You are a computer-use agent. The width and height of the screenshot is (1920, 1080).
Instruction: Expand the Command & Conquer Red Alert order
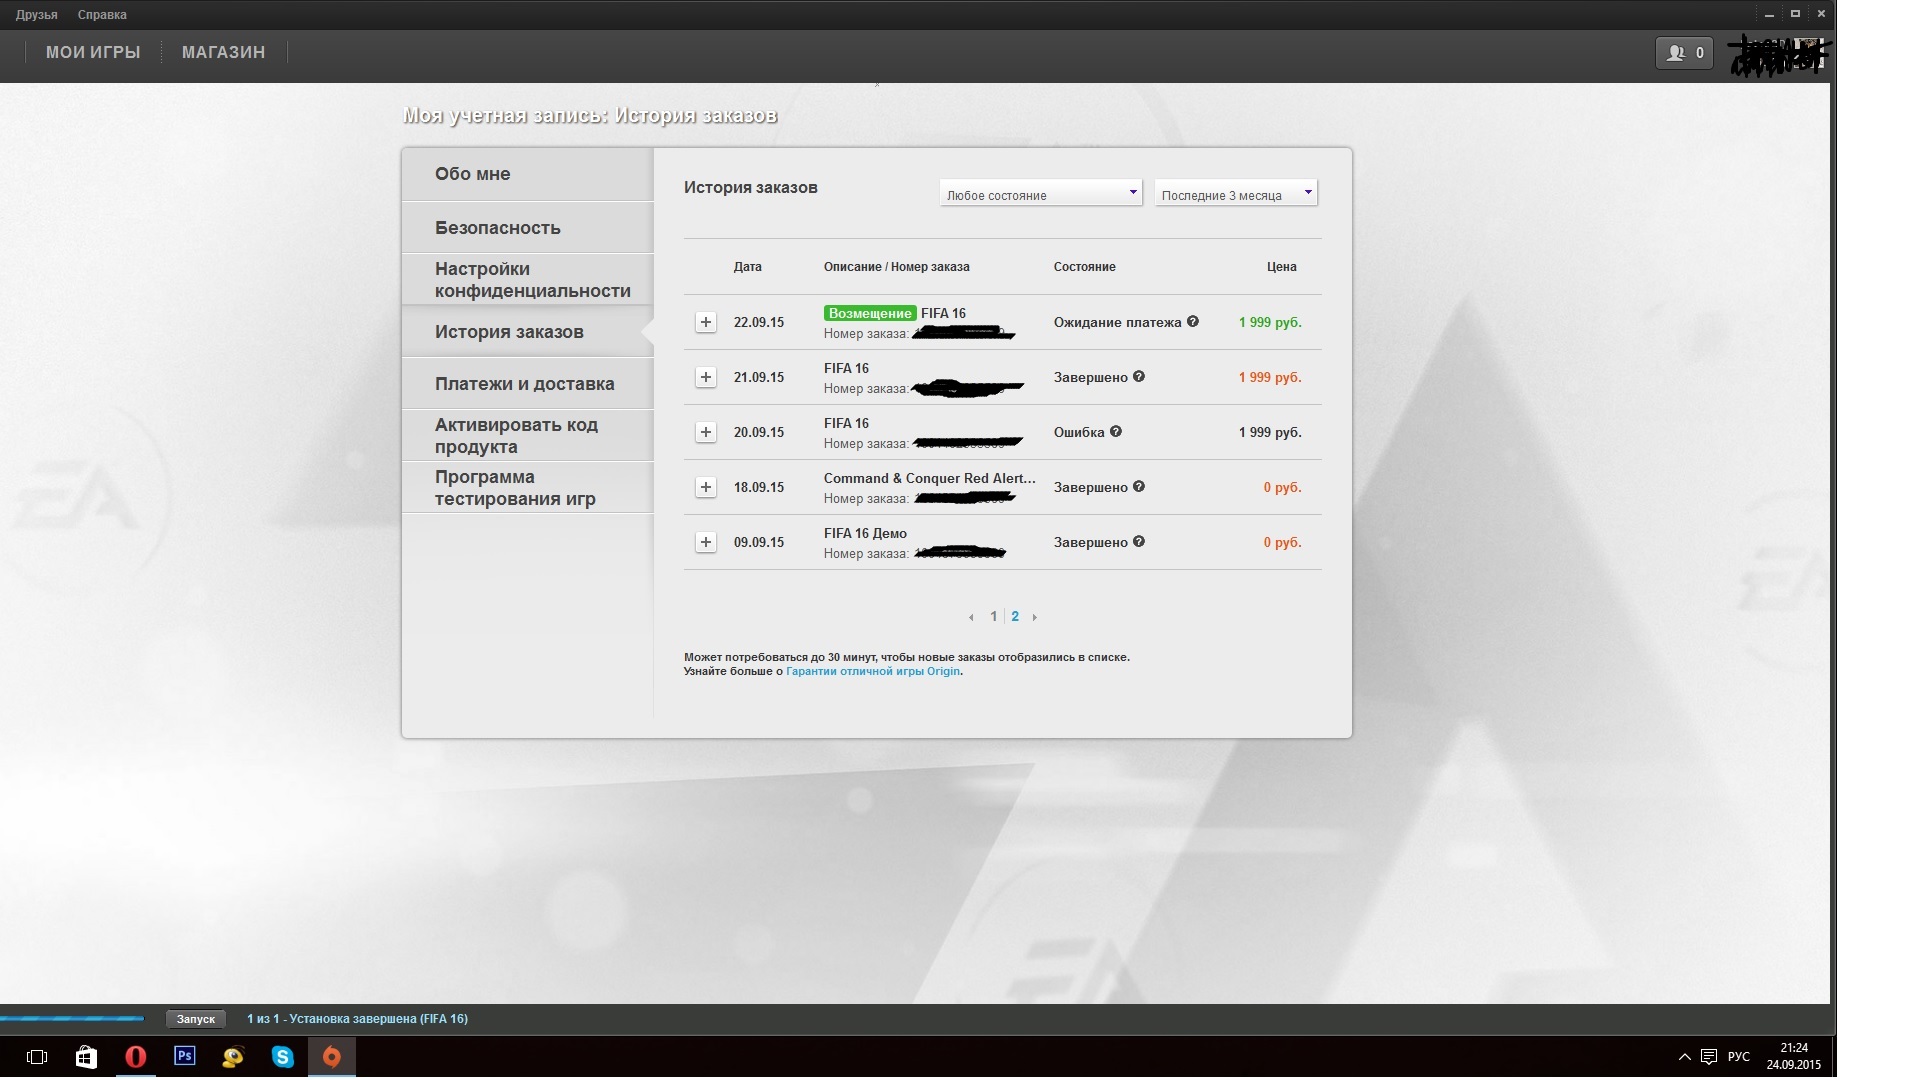click(706, 487)
